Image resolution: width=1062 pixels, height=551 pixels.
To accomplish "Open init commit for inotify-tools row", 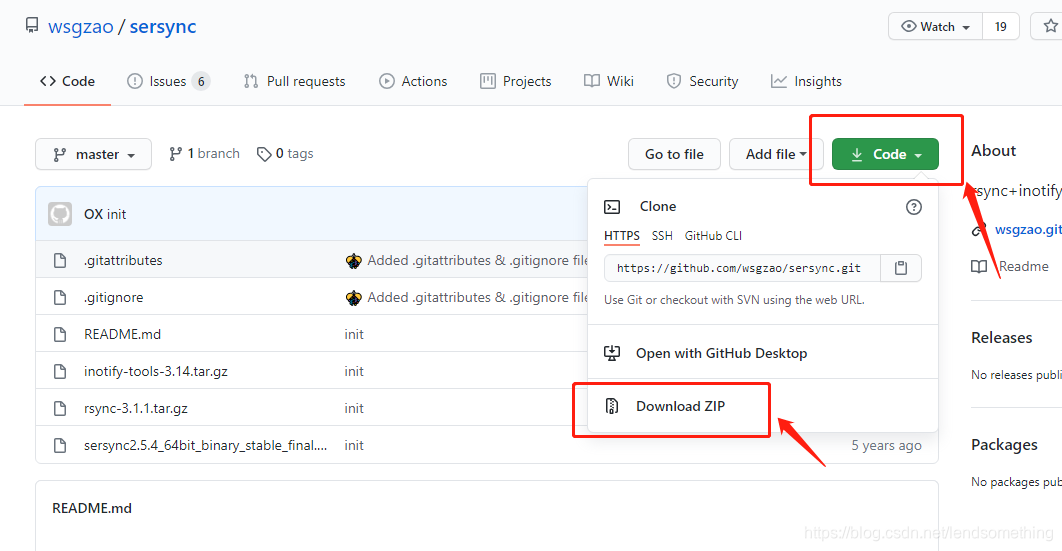I will point(354,371).
